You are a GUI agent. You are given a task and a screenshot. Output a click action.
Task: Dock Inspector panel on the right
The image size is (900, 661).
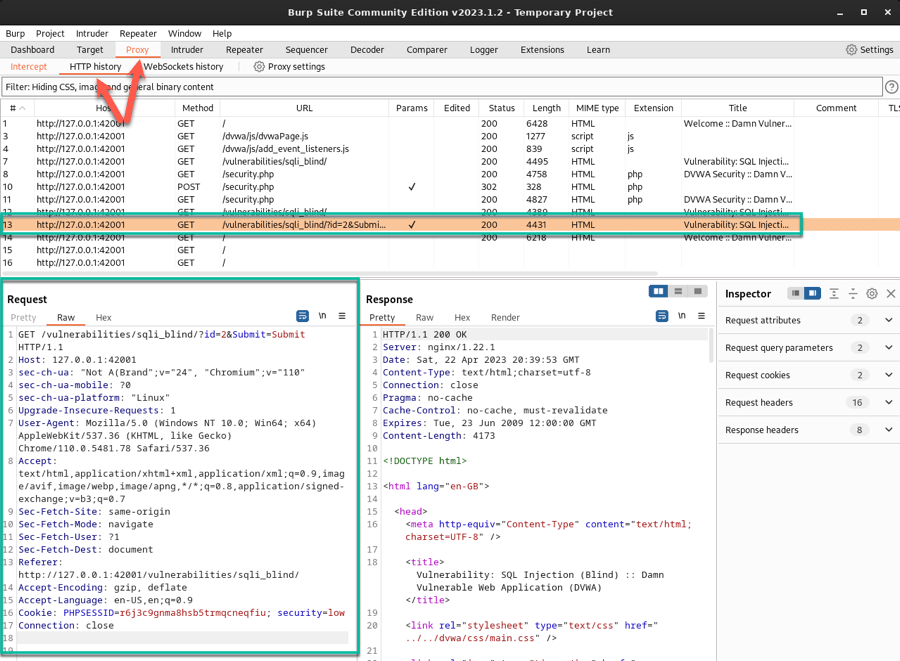tap(812, 294)
